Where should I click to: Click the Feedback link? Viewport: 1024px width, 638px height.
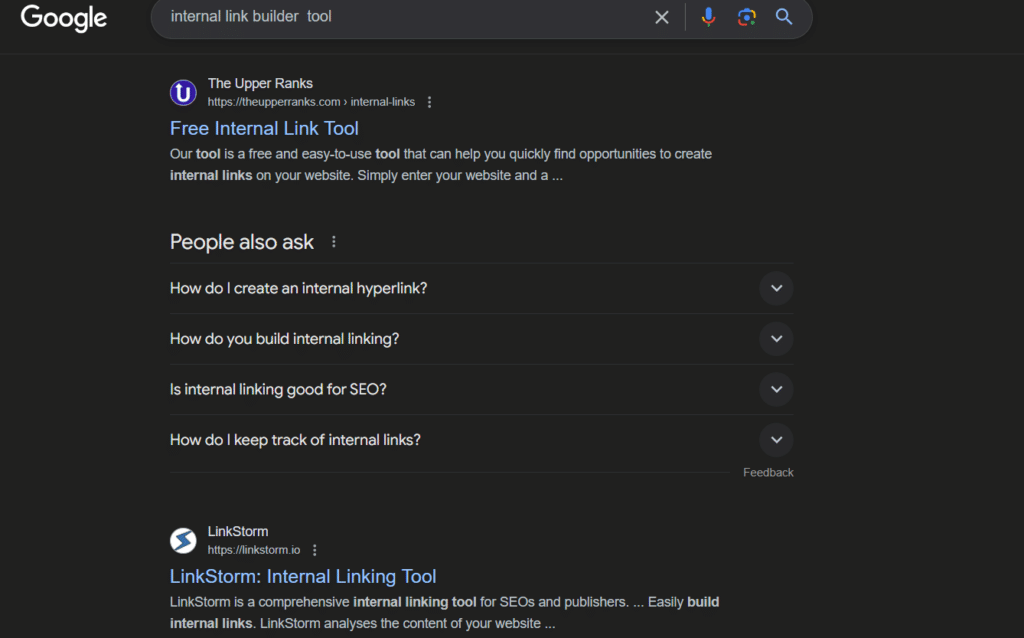[768, 472]
